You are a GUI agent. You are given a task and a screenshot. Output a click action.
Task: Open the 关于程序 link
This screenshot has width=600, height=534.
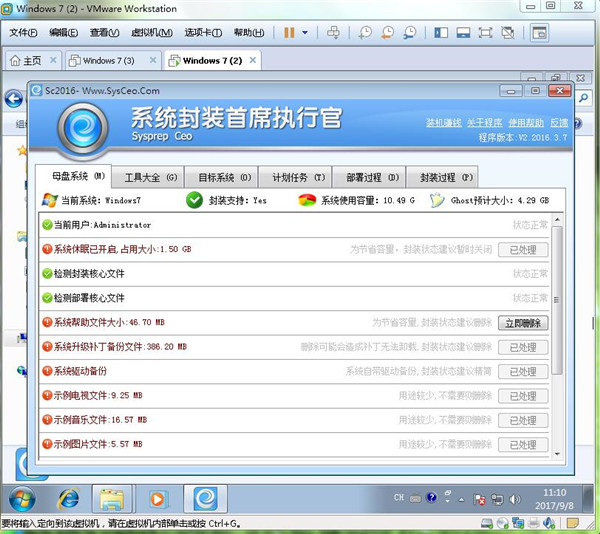point(485,123)
